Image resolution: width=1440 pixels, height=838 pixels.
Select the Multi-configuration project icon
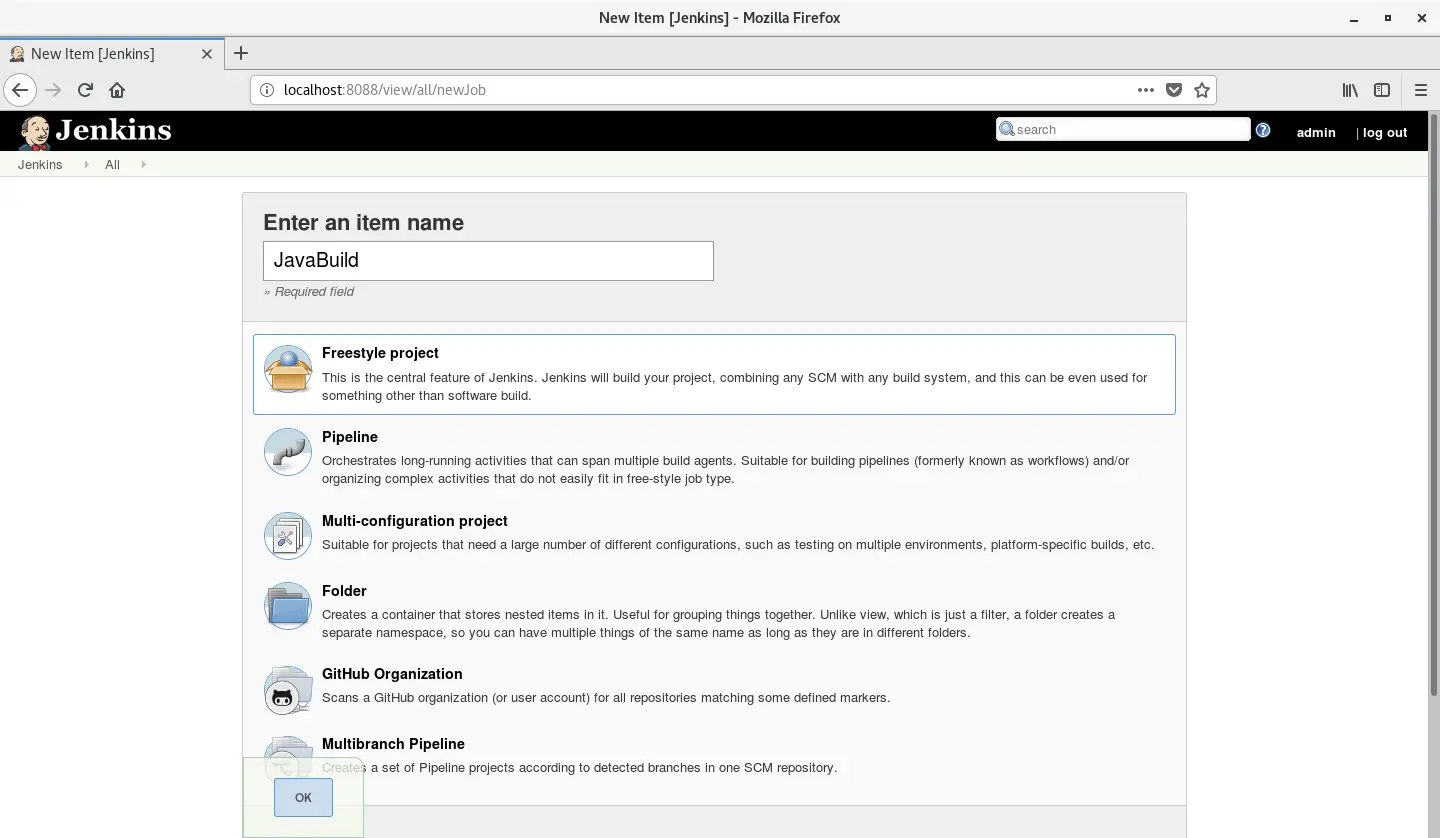pos(288,536)
